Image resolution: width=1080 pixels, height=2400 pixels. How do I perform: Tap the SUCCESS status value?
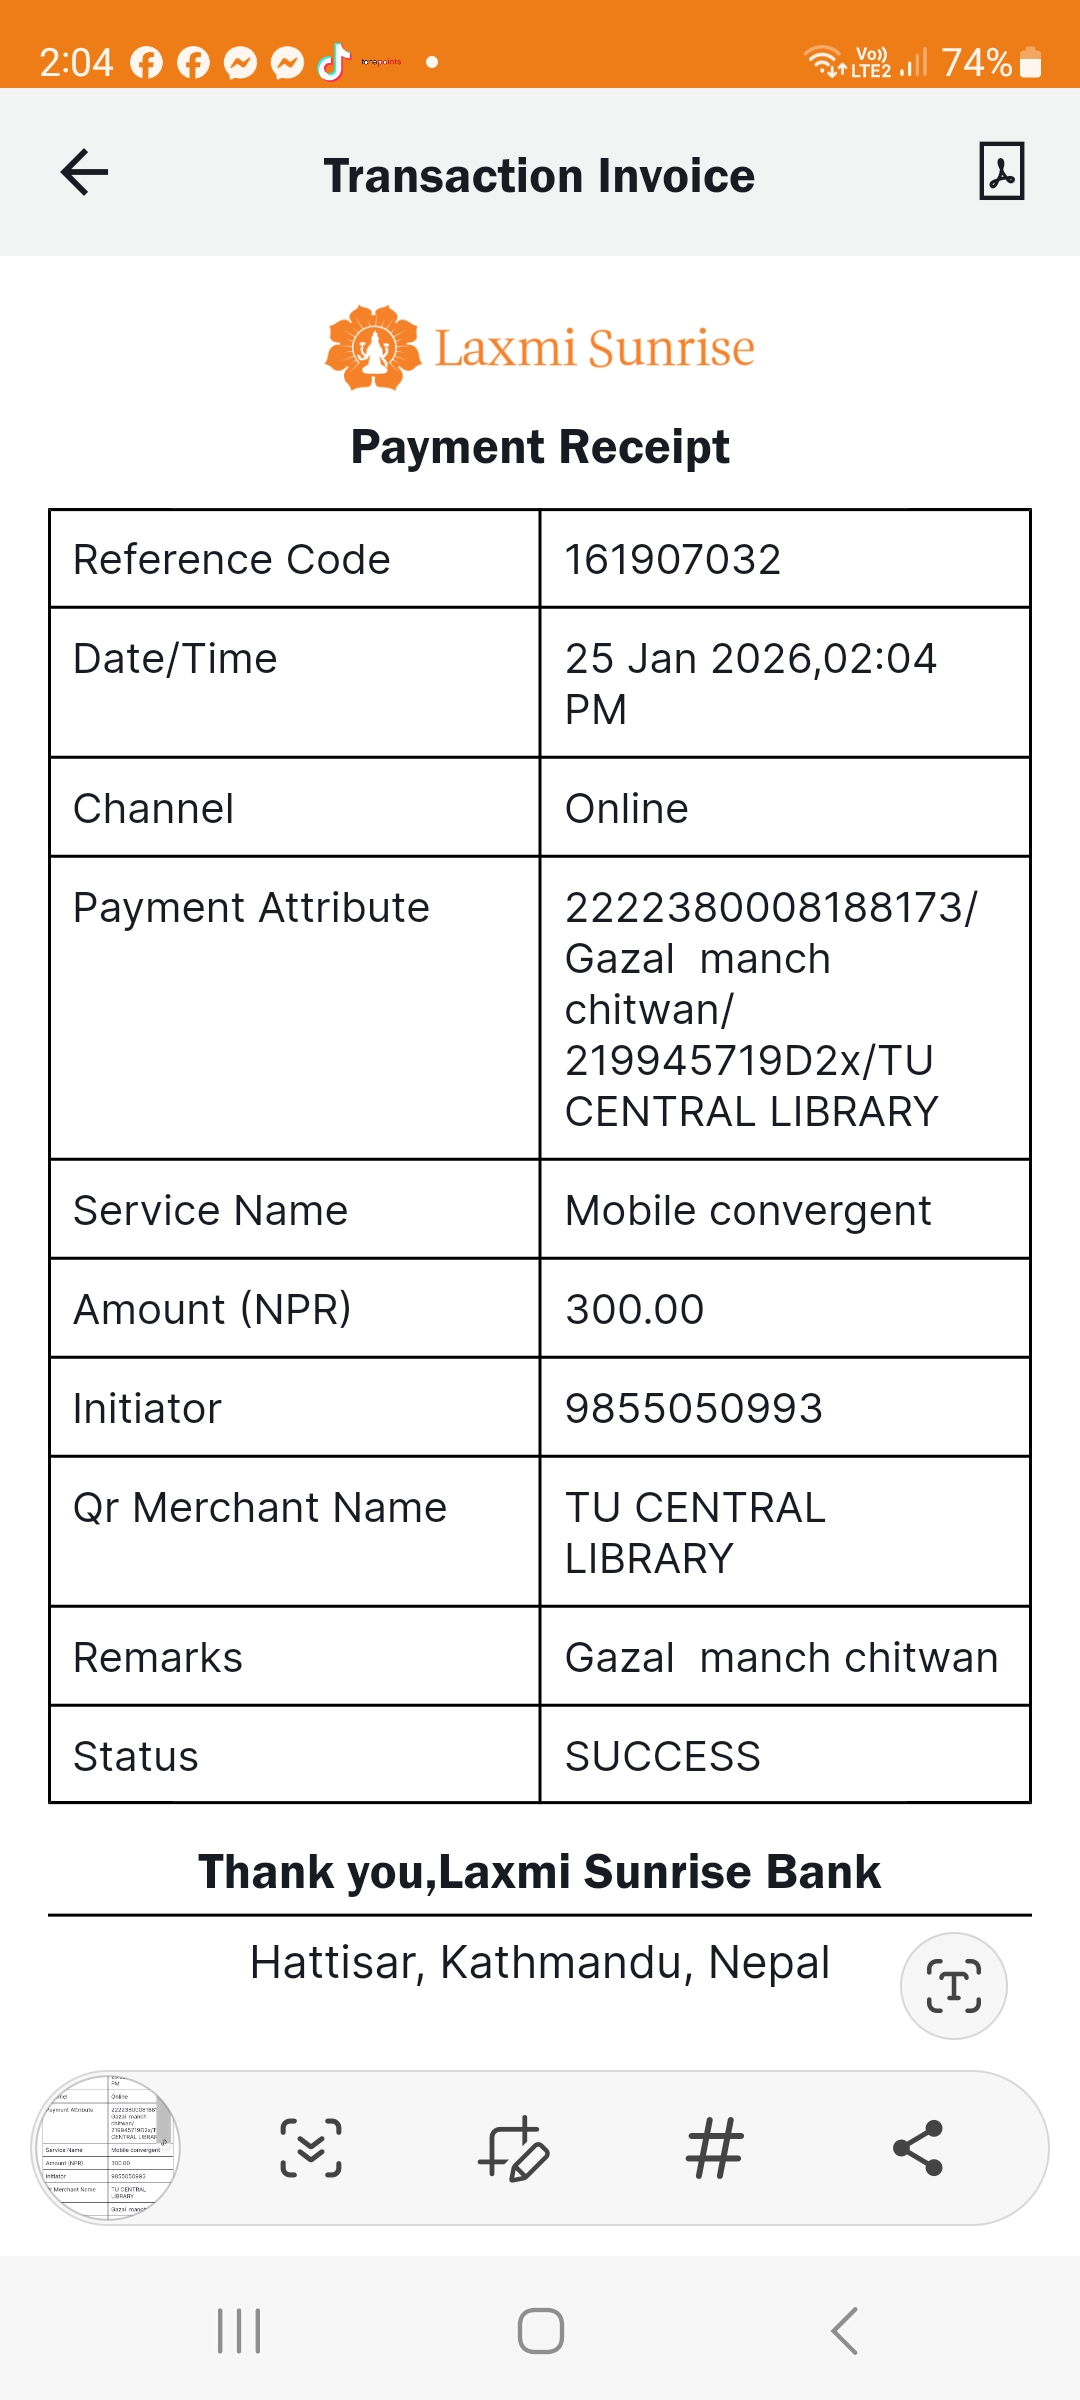click(663, 1757)
